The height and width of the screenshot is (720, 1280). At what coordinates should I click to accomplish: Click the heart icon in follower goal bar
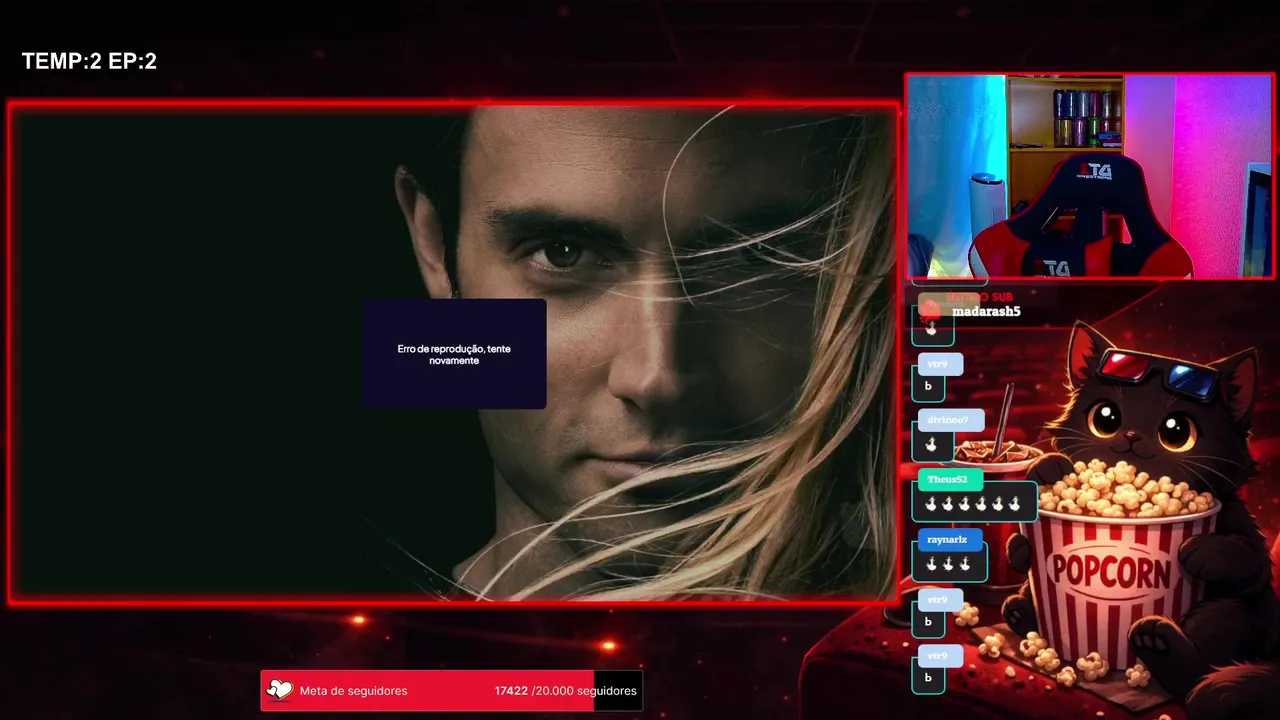tap(279, 690)
